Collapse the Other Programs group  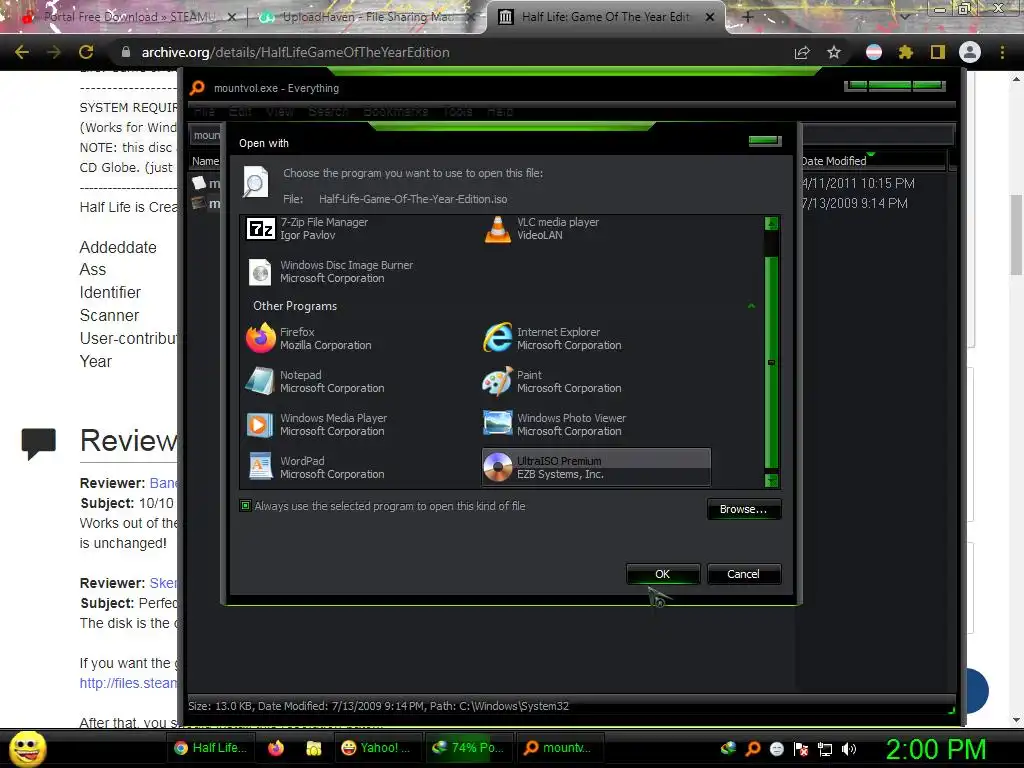(751, 306)
